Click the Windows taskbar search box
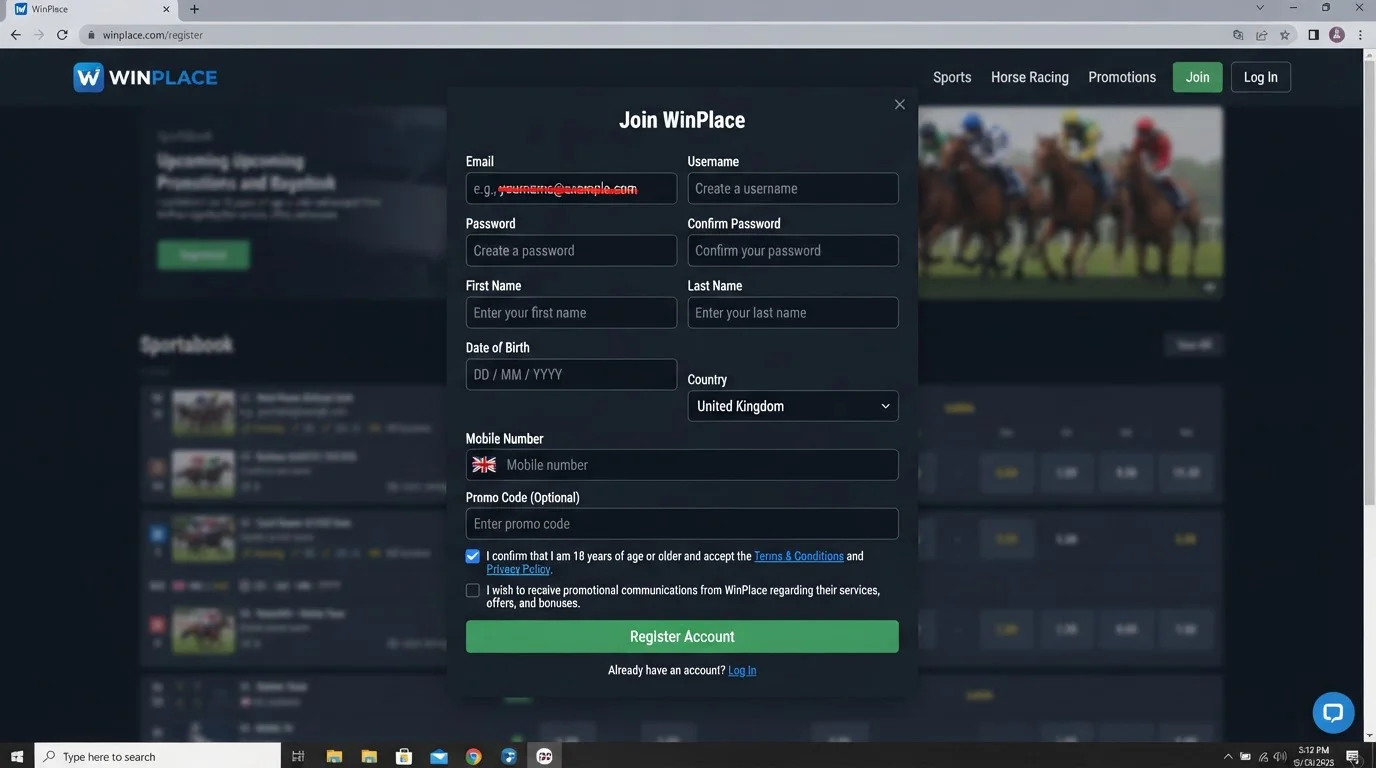Viewport: 1376px width, 768px height. tap(158, 756)
